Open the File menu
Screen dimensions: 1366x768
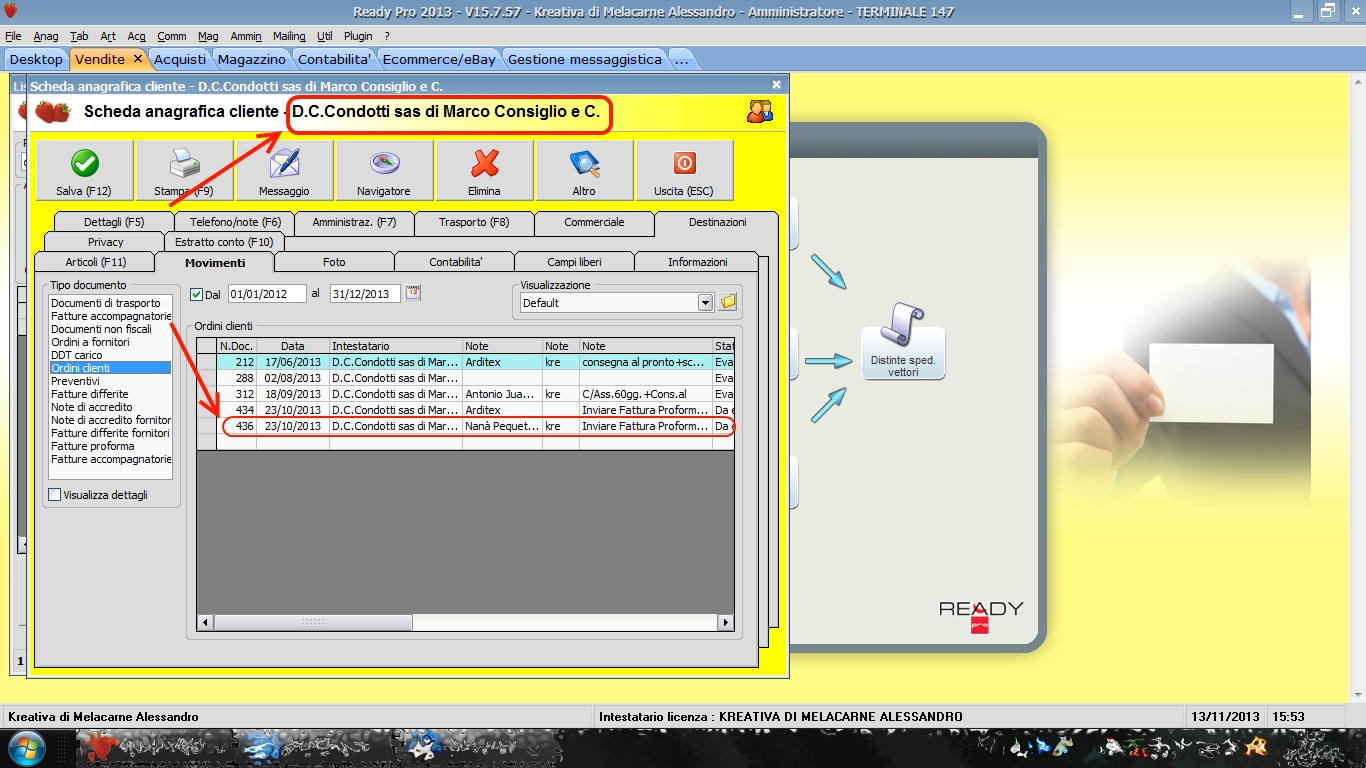[x=13, y=36]
